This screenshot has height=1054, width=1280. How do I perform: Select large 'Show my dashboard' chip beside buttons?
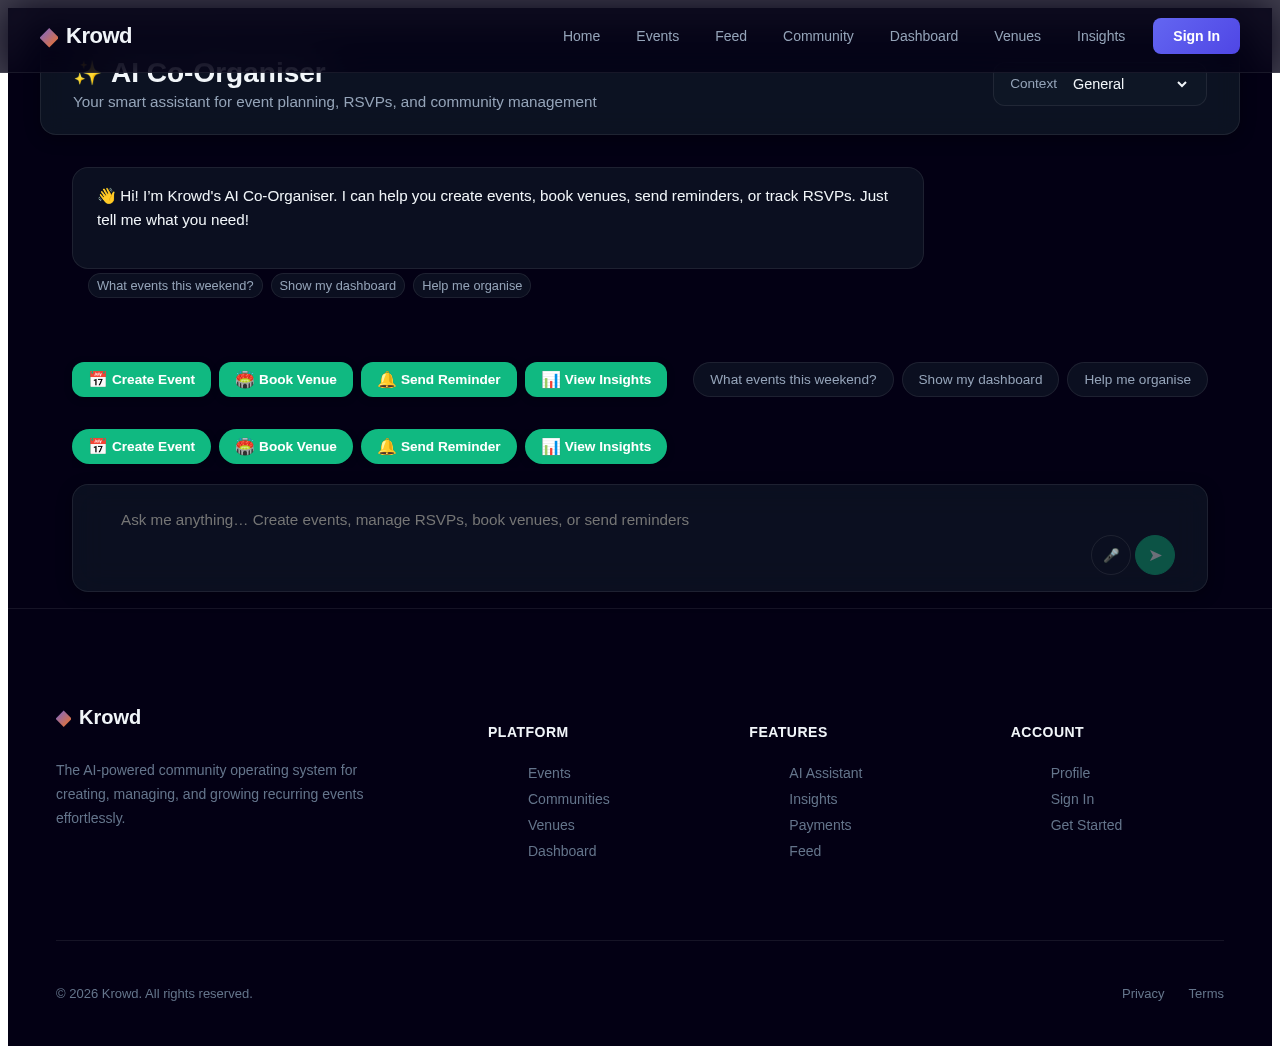tap(980, 379)
